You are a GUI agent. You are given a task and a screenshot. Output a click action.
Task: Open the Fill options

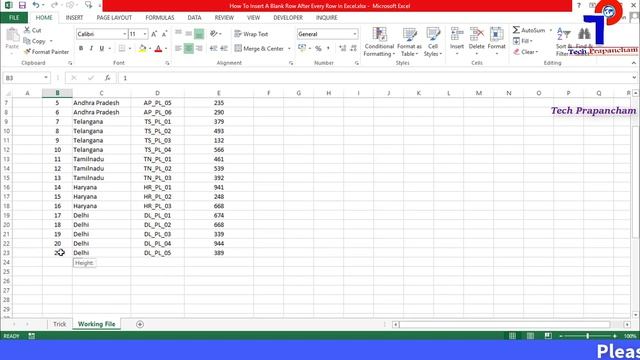point(523,41)
